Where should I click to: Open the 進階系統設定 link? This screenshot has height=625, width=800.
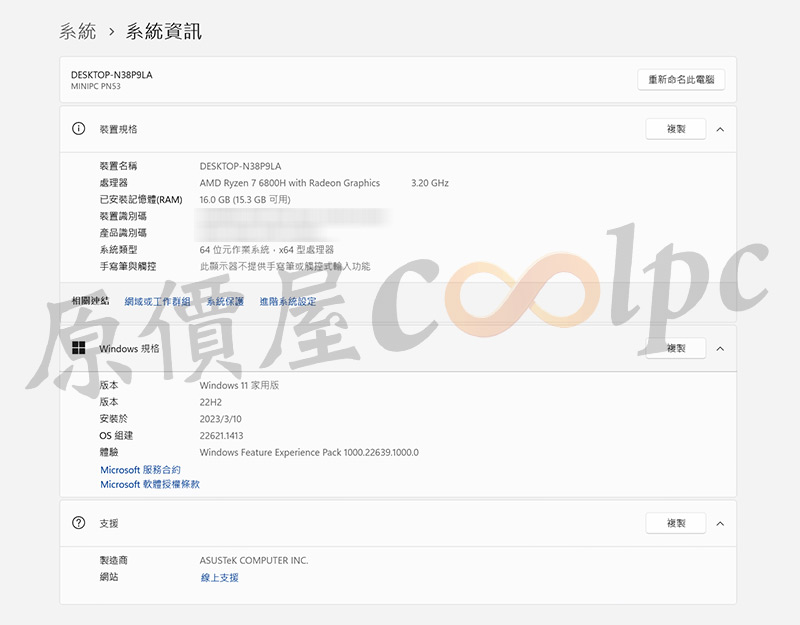pos(287,301)
